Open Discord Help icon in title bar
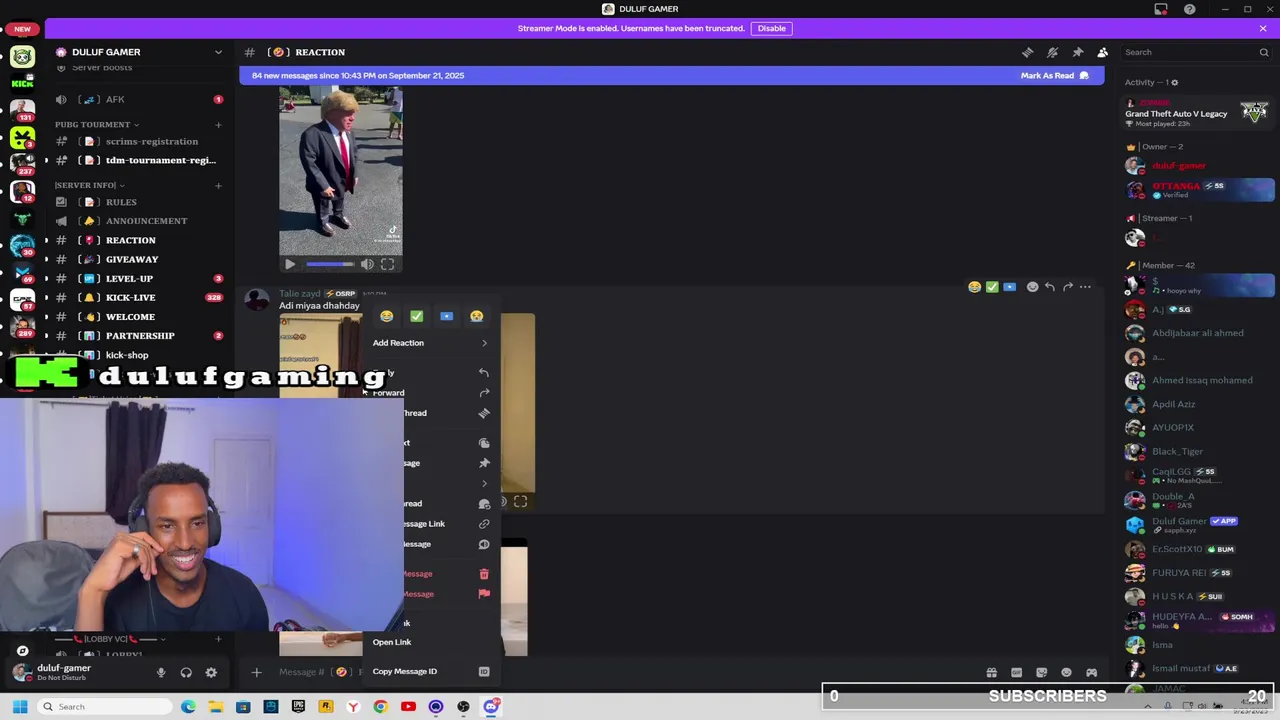 [x=1189, y=9]
